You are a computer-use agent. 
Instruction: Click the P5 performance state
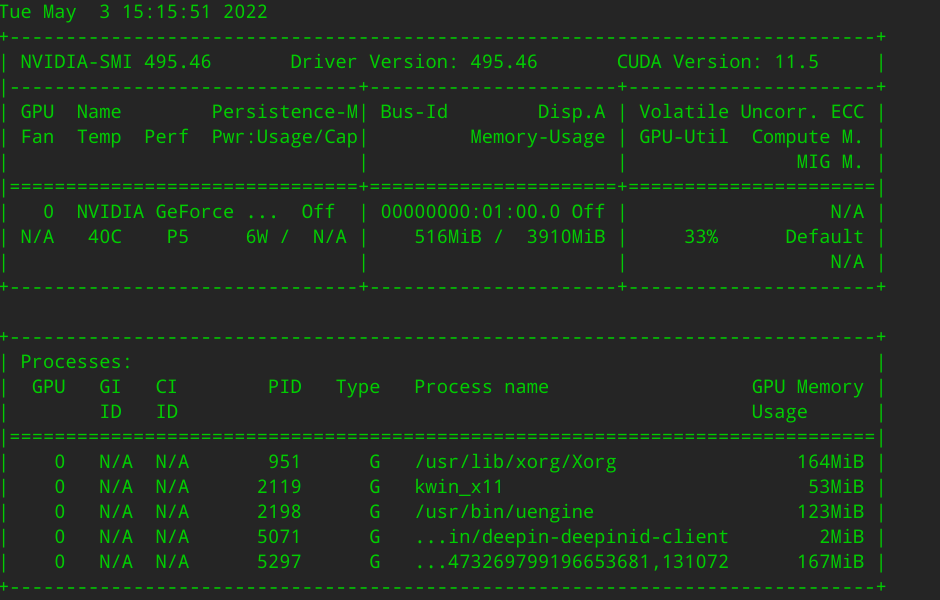(x=177, y=237)
